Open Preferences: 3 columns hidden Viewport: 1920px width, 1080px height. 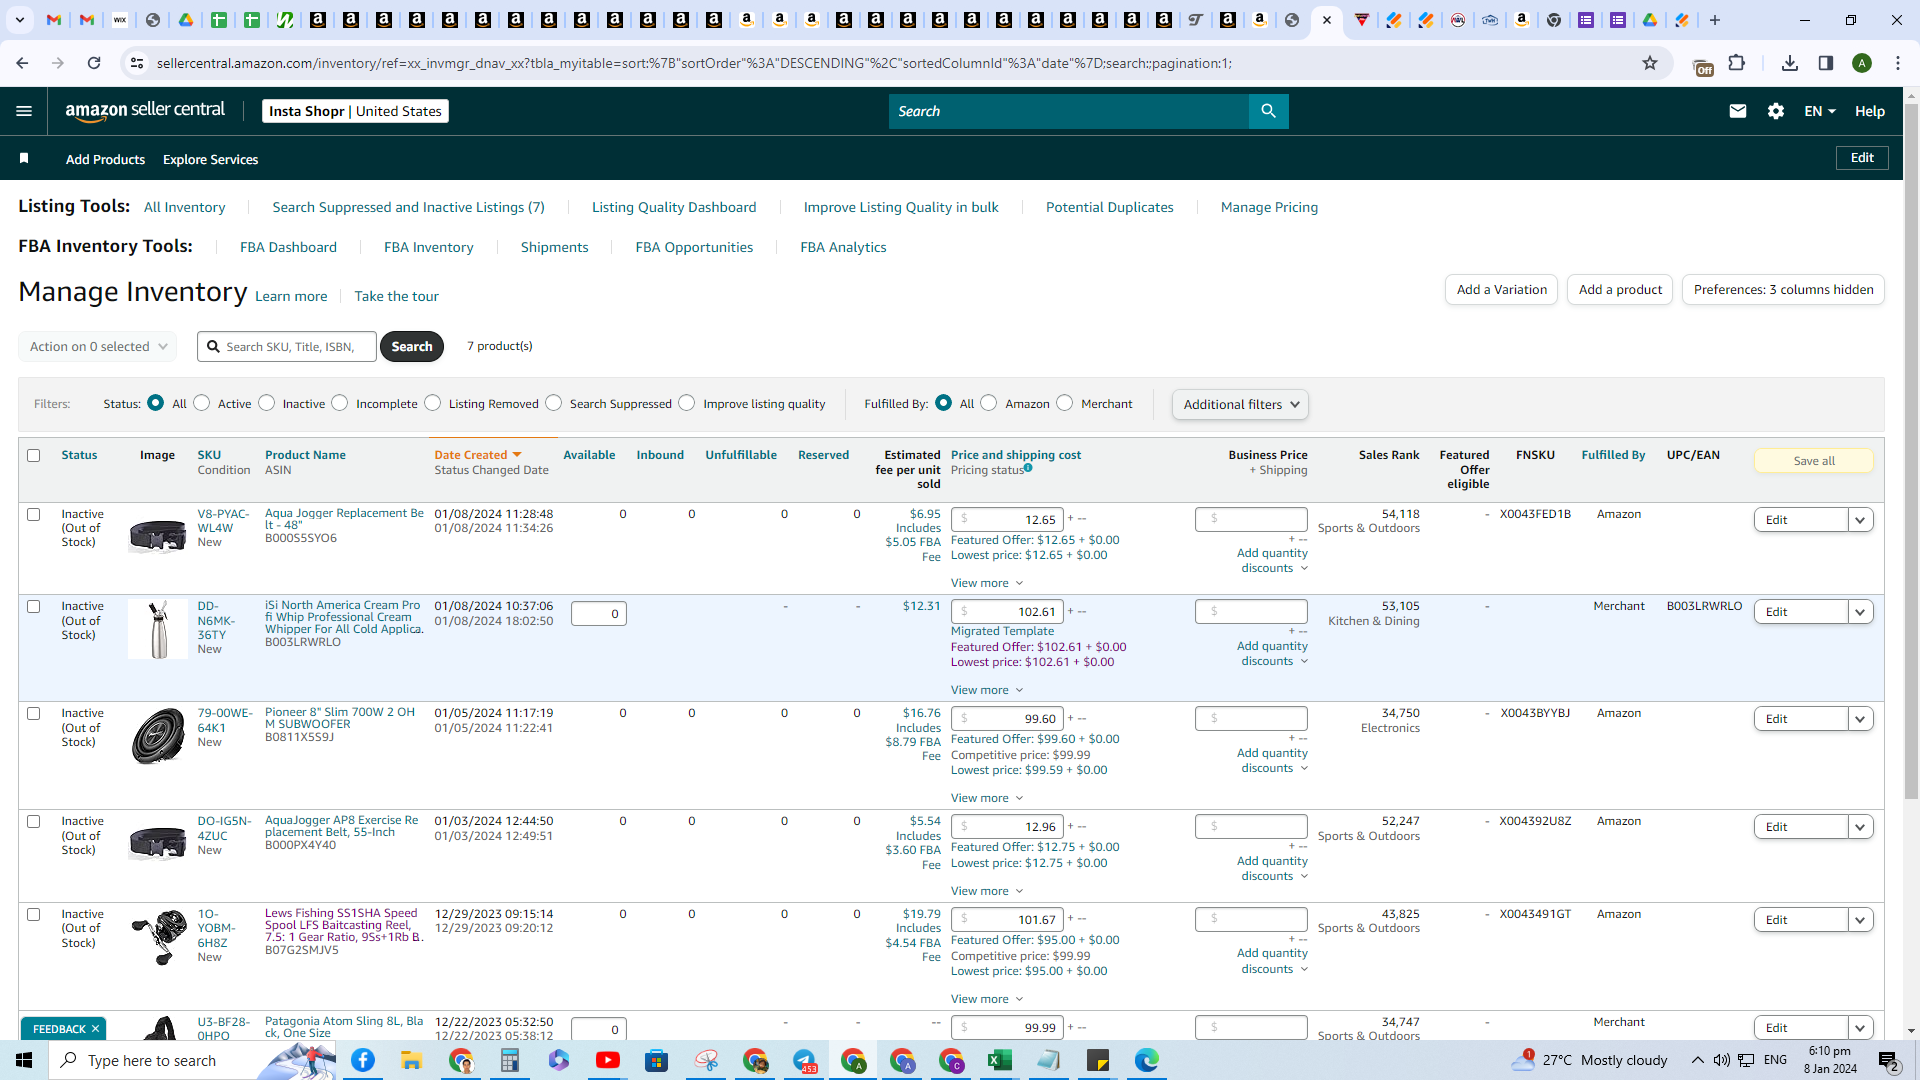[x=1784, y=290]
